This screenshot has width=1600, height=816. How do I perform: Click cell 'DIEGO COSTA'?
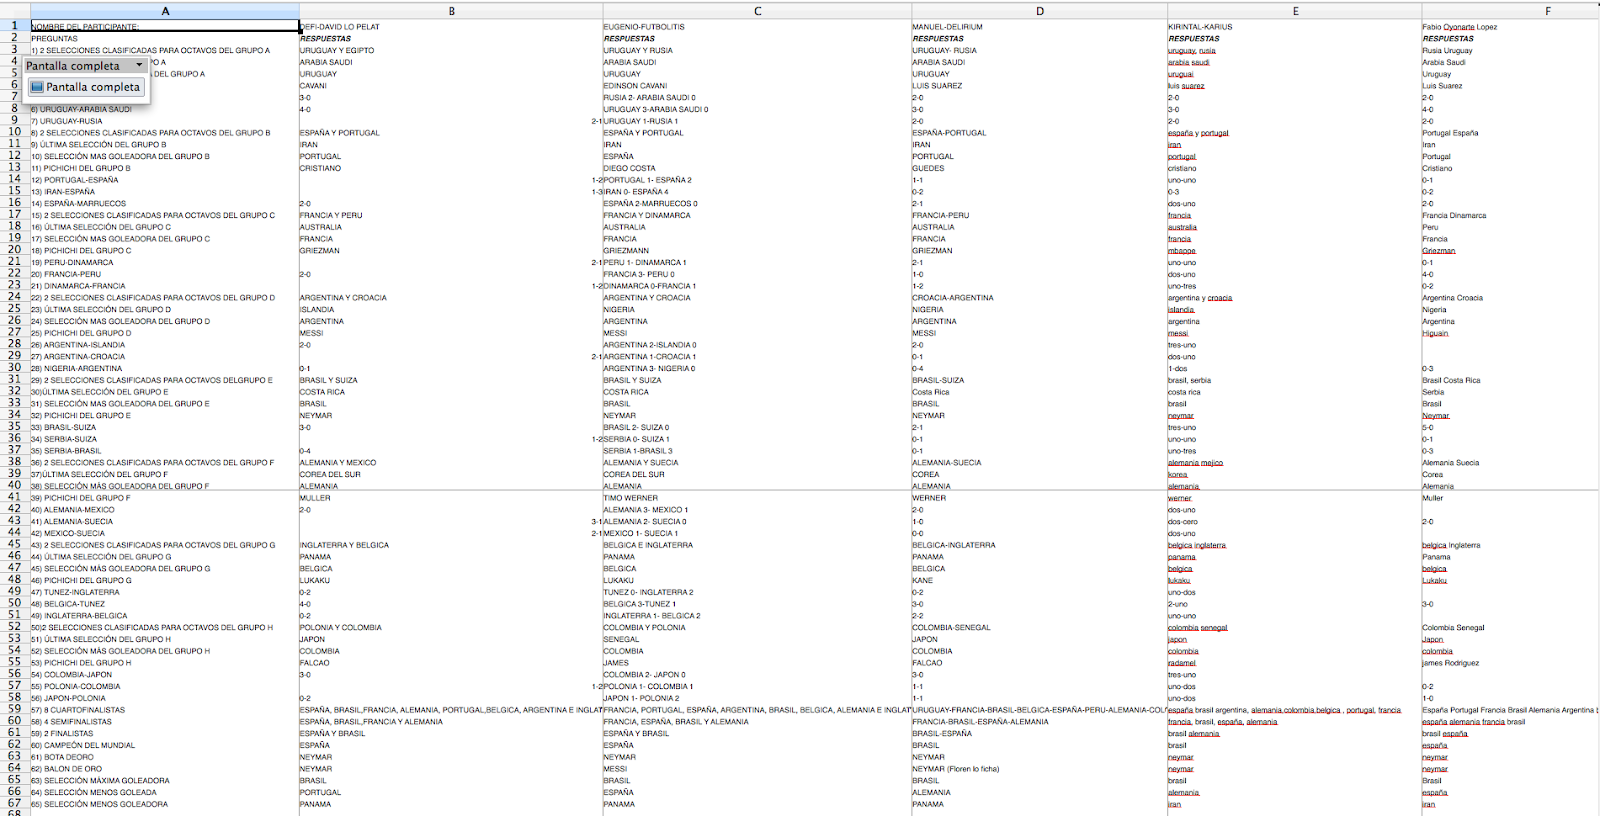[629, 168]
